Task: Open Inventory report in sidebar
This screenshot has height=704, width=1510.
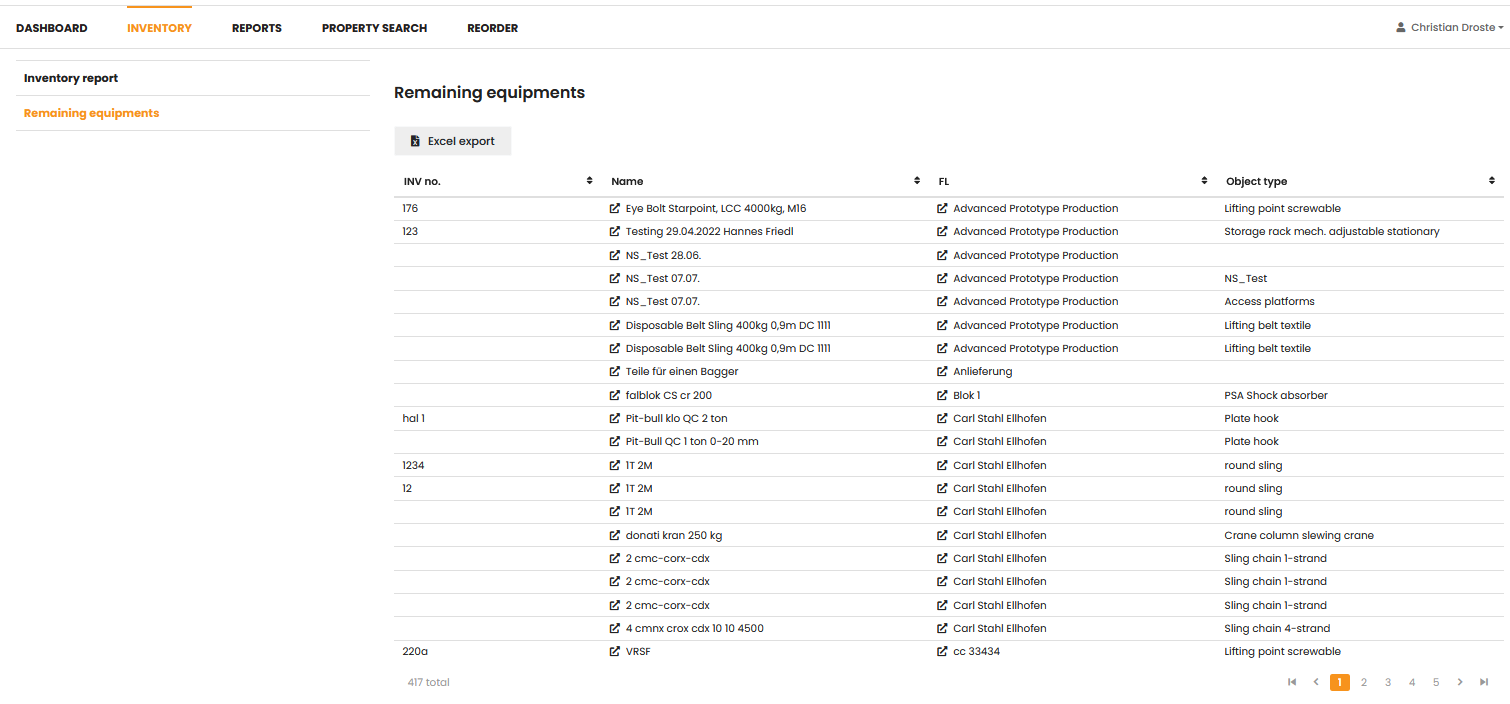Action: (x=71, y=78)
